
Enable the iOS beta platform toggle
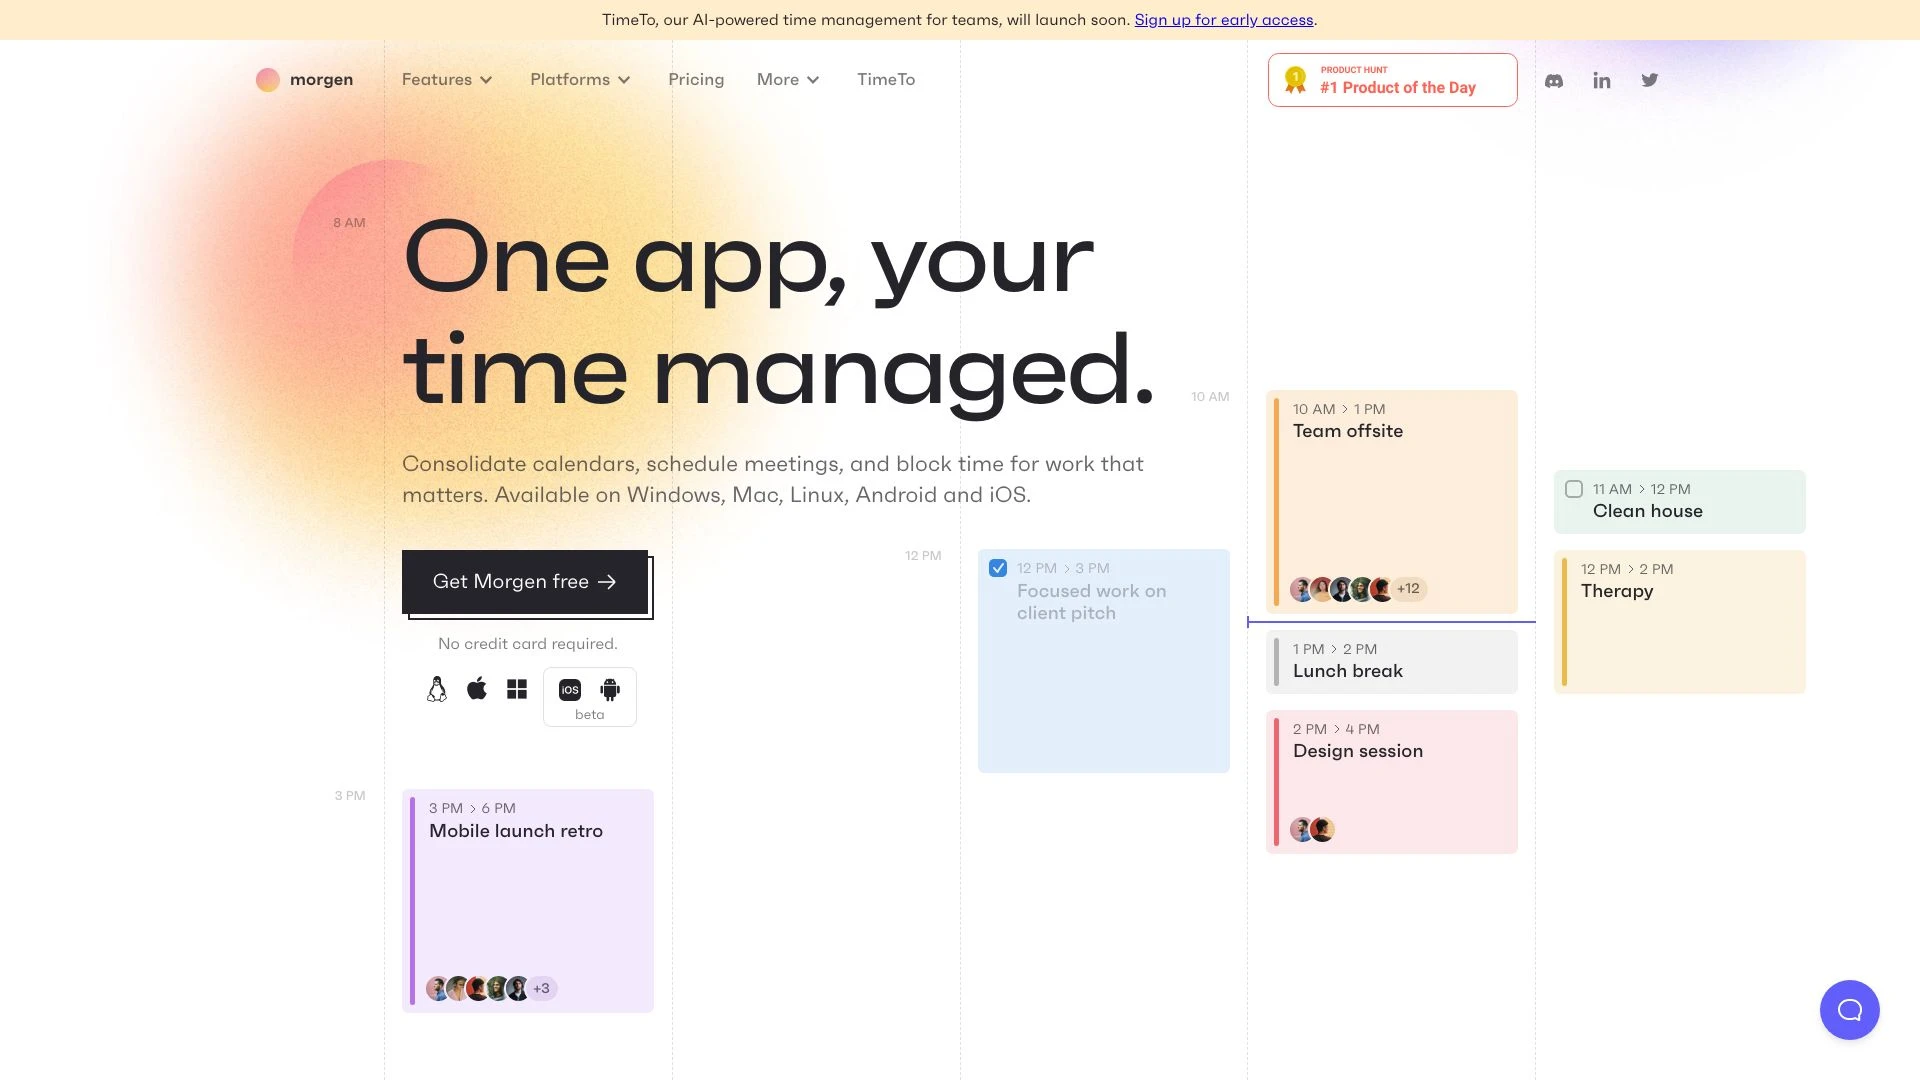point(568,688)
